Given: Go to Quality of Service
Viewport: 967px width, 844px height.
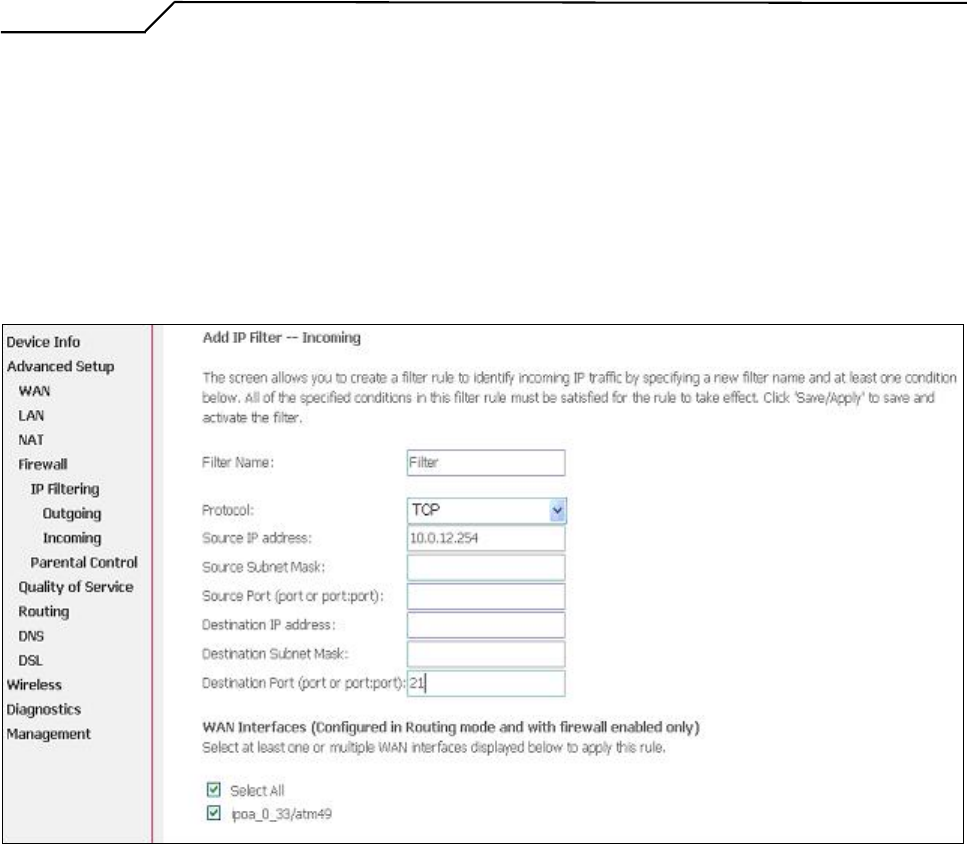Looking at the screenshot, I should coord(76,587).
